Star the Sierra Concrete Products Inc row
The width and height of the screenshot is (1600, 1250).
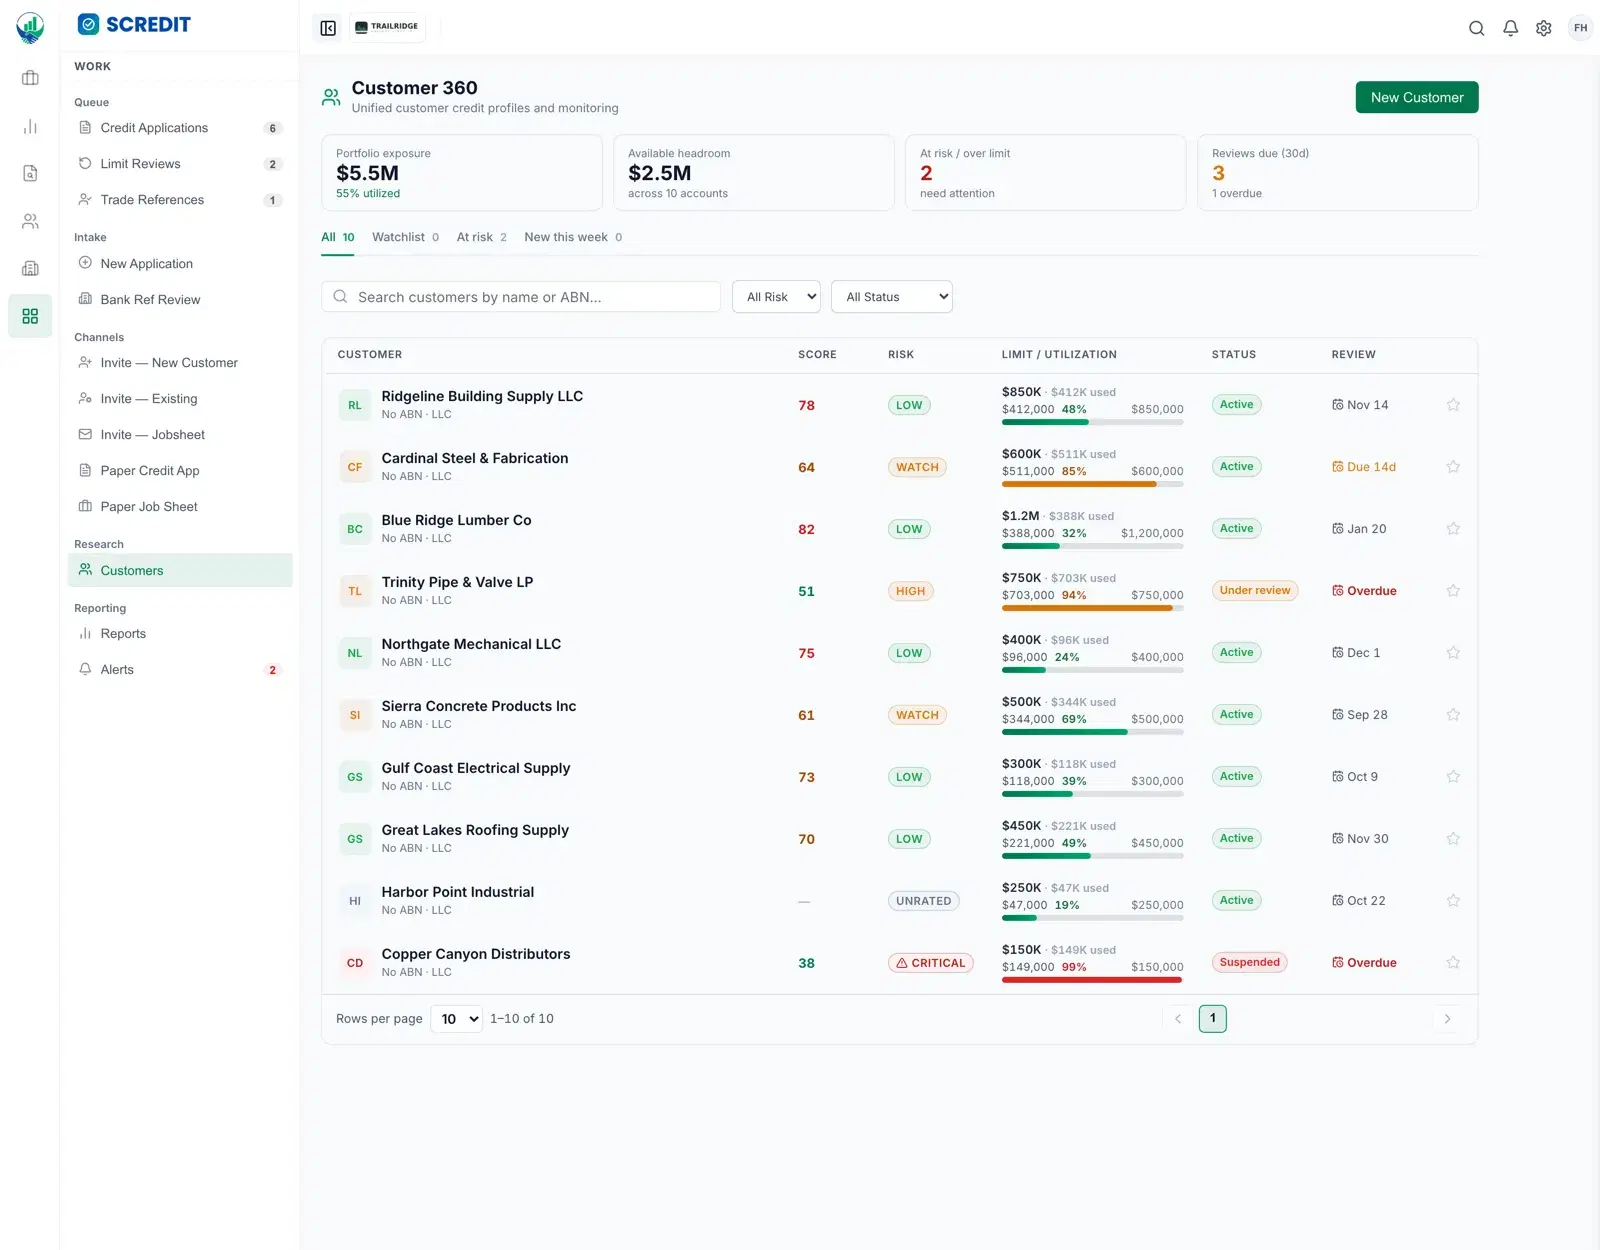click(1453, 715)
